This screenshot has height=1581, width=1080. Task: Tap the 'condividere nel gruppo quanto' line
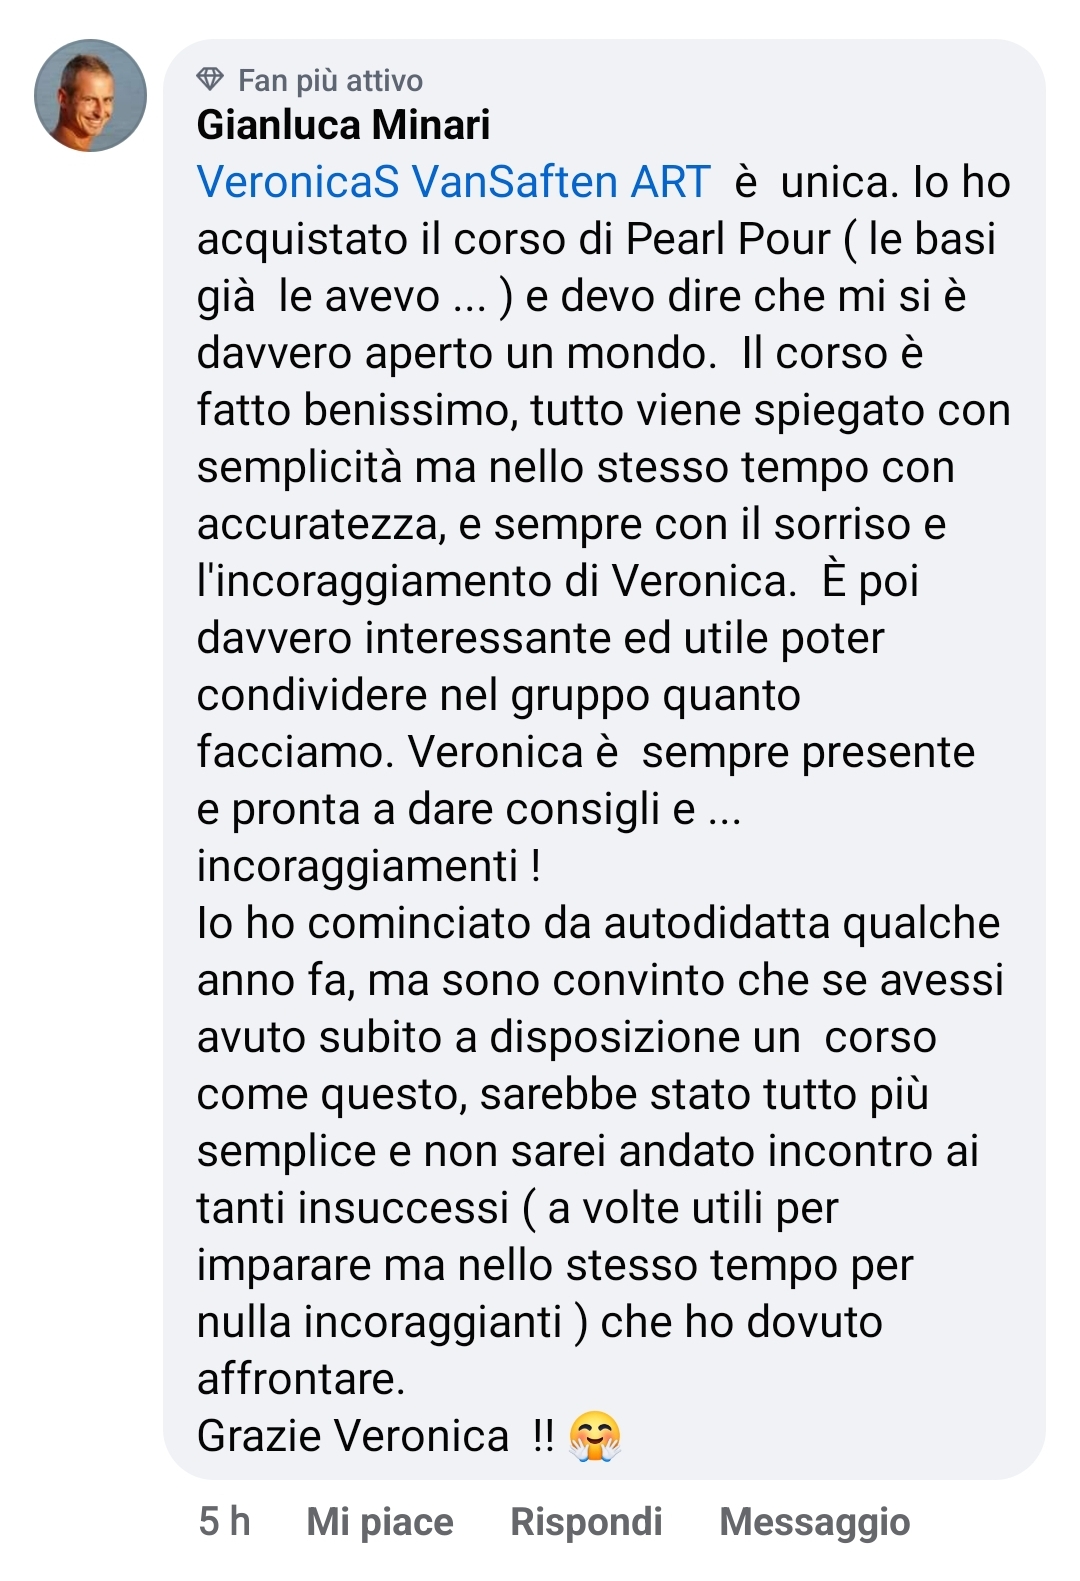(x=499, y=696)
